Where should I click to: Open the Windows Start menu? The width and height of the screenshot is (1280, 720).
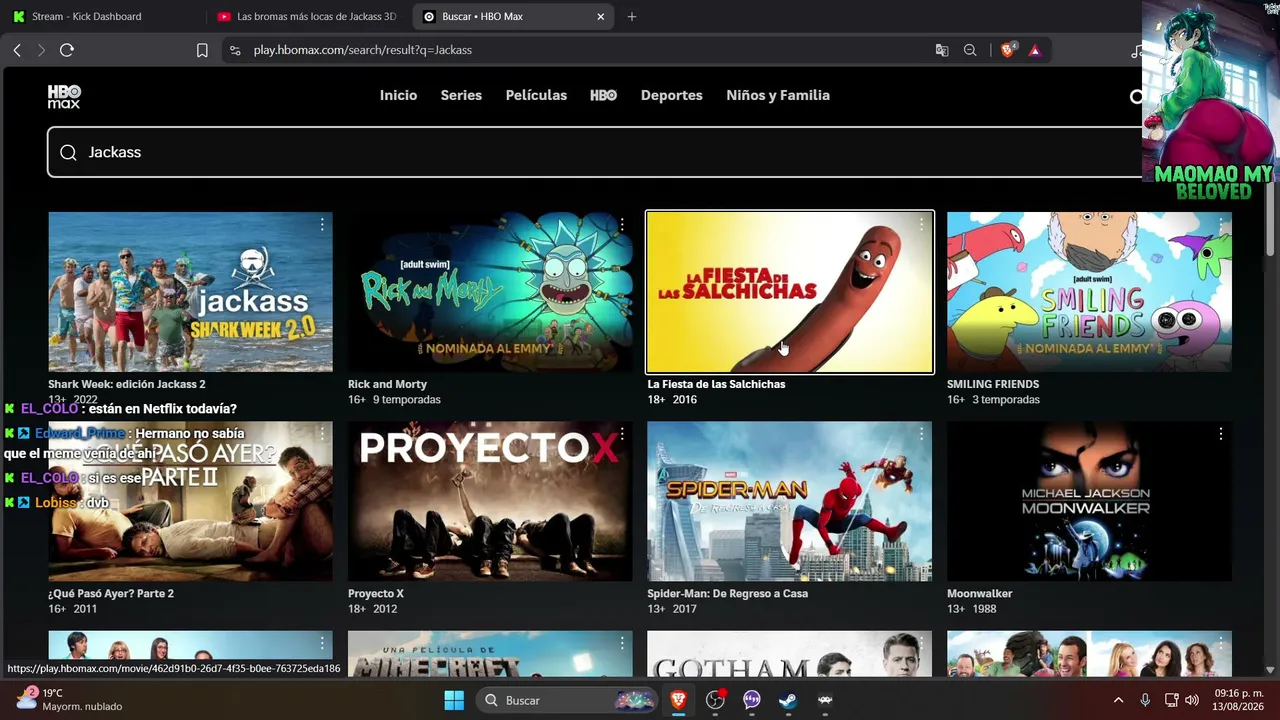[454, 700]
